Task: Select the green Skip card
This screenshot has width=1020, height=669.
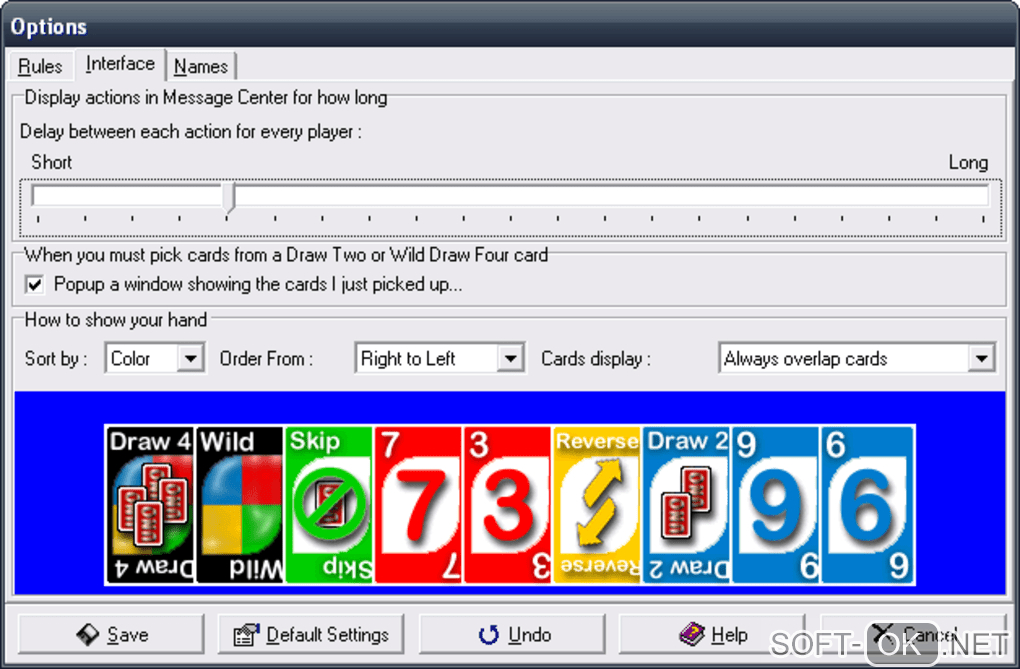Action: [329, 504]
